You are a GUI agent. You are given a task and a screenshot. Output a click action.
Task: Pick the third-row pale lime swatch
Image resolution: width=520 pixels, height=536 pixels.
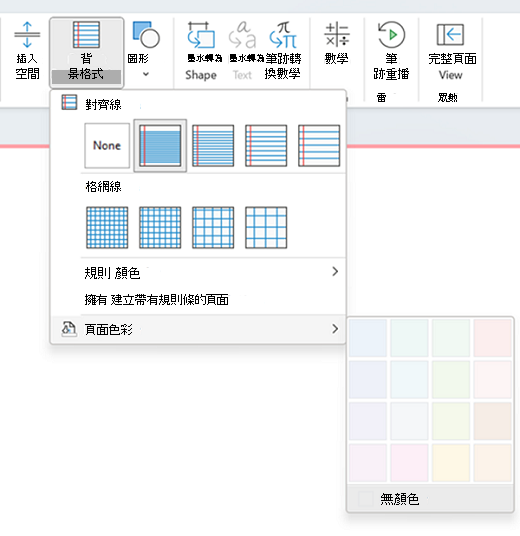451,421
